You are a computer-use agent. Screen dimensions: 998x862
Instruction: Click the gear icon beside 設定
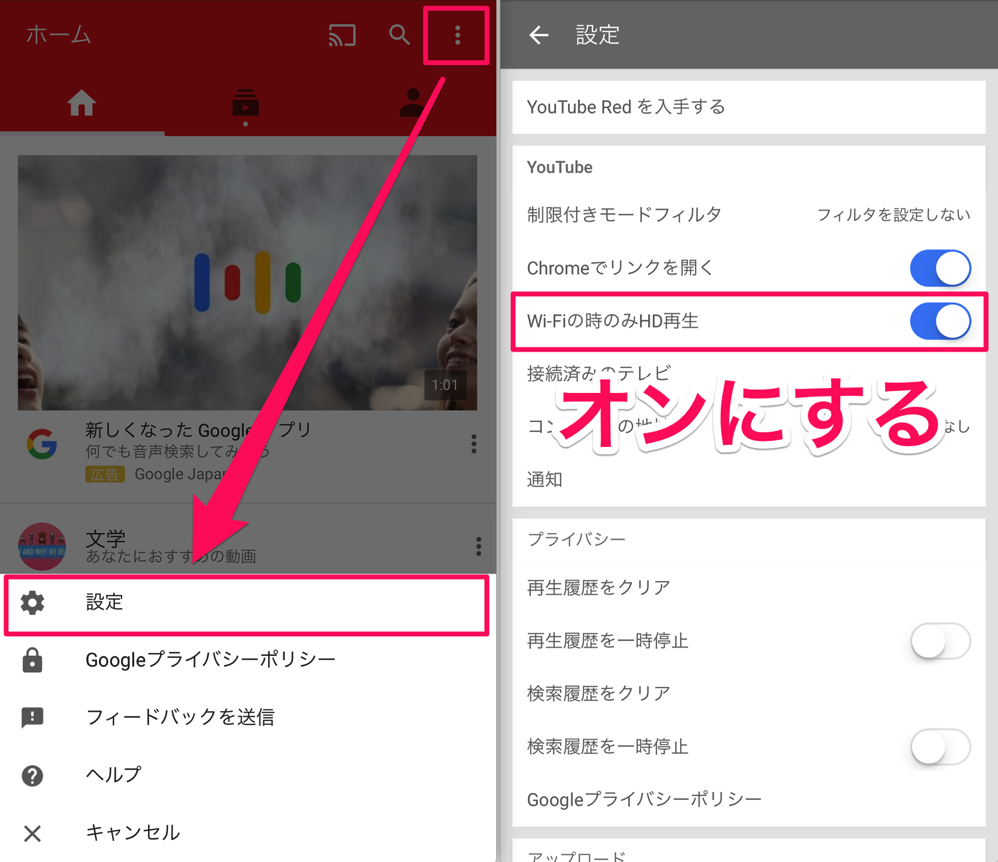click(32, 602)
